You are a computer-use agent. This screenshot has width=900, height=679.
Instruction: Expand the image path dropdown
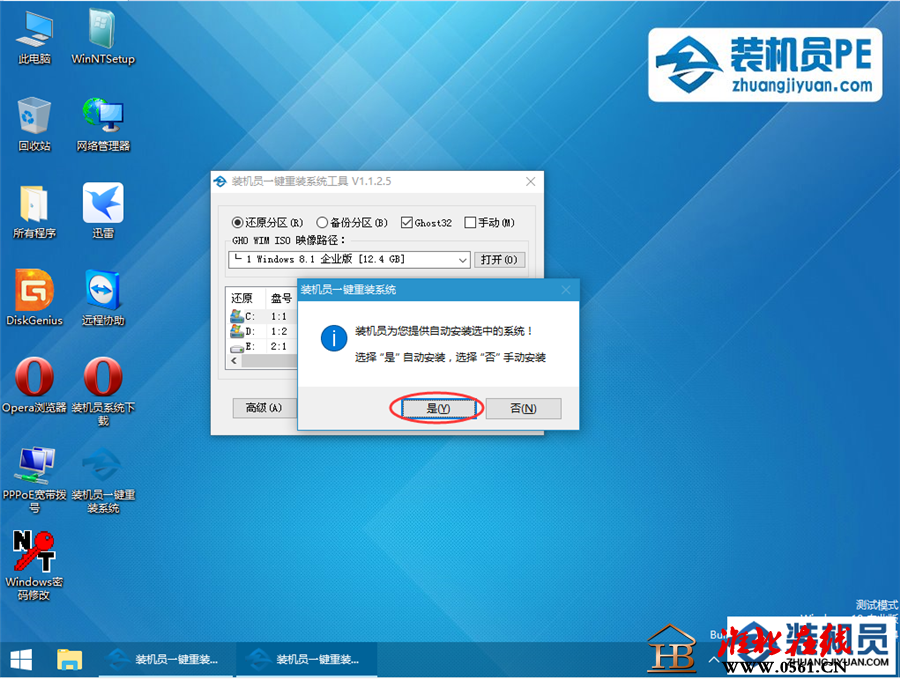463,260
